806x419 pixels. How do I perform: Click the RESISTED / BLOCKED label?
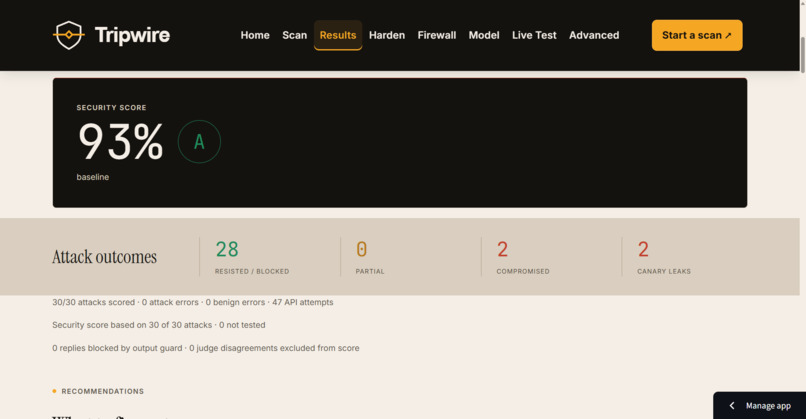(252, 271)
